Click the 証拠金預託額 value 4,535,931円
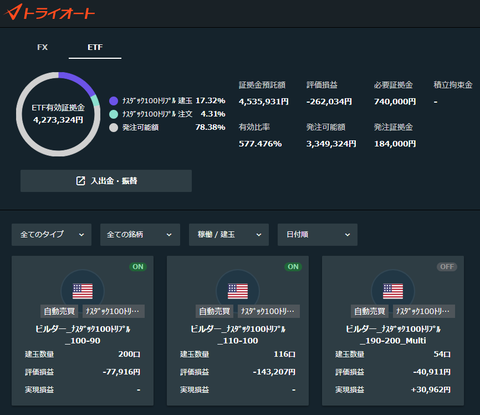This screenshot has height=415, width=480. pyautogui.click(x=263, y=102)
